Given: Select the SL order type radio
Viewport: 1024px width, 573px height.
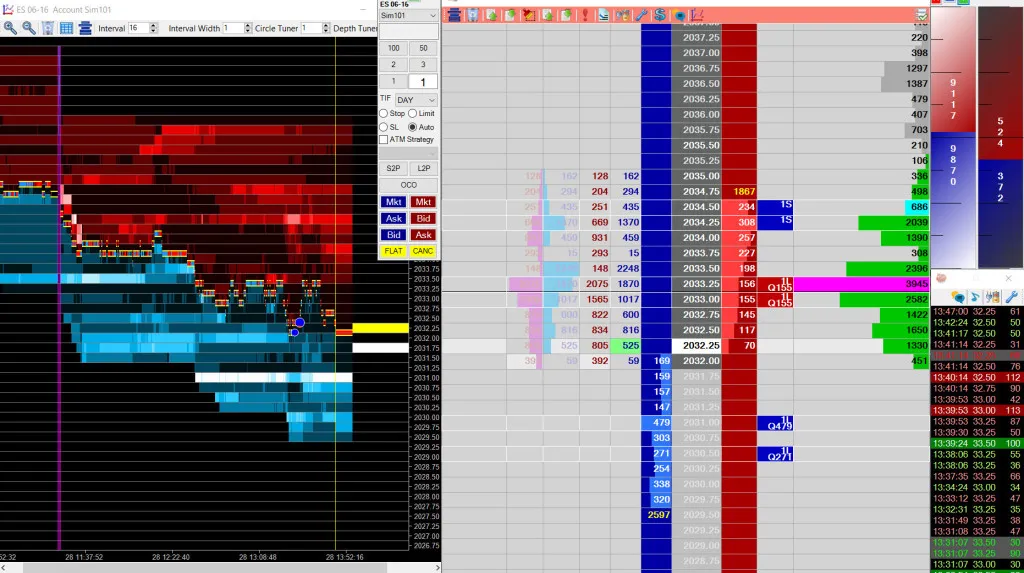Looking at the screenshot, I should (x=383, y=127).
